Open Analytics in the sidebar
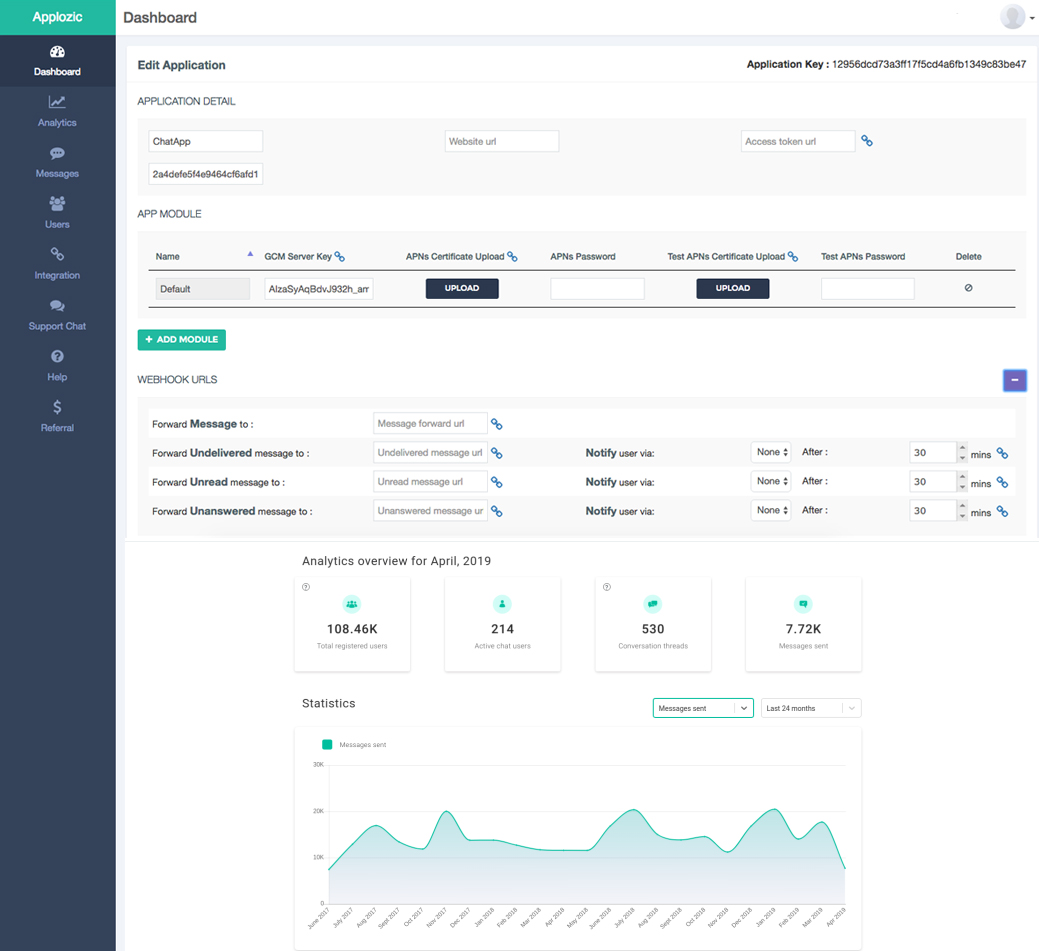Image resolution: width=1039 pixels, height=951 pixels. point(57,112)
